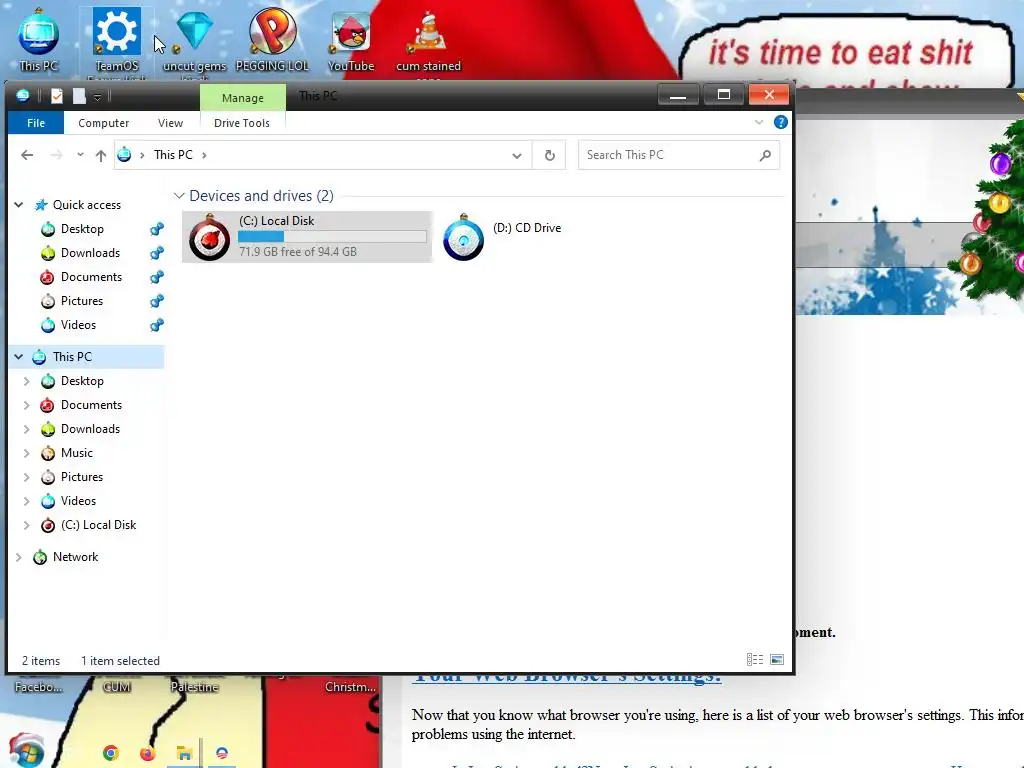Expand Documents under This PC
This screenshot has width=1024, height=768.
pyautogui.click(x=27, y=405)
